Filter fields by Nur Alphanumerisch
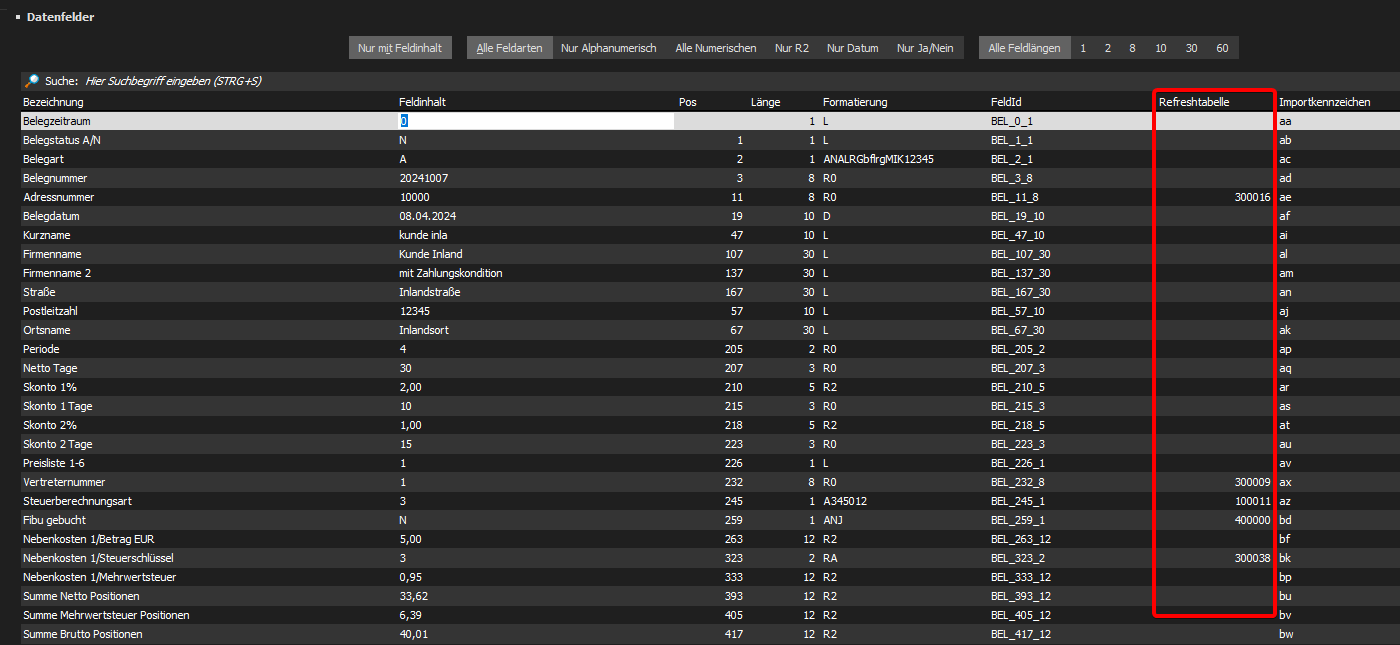 pyautogui.click(x=608, y=48)
